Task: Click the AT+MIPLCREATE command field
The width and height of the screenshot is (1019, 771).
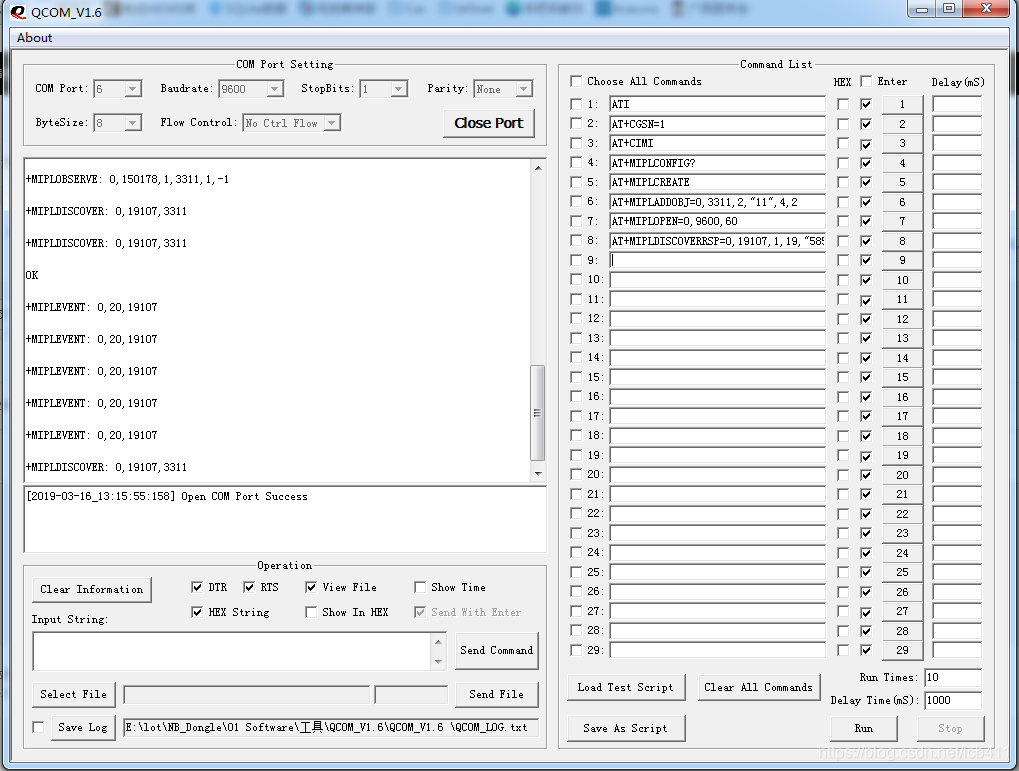Action: pyautogui.click(x=717, y=182)
